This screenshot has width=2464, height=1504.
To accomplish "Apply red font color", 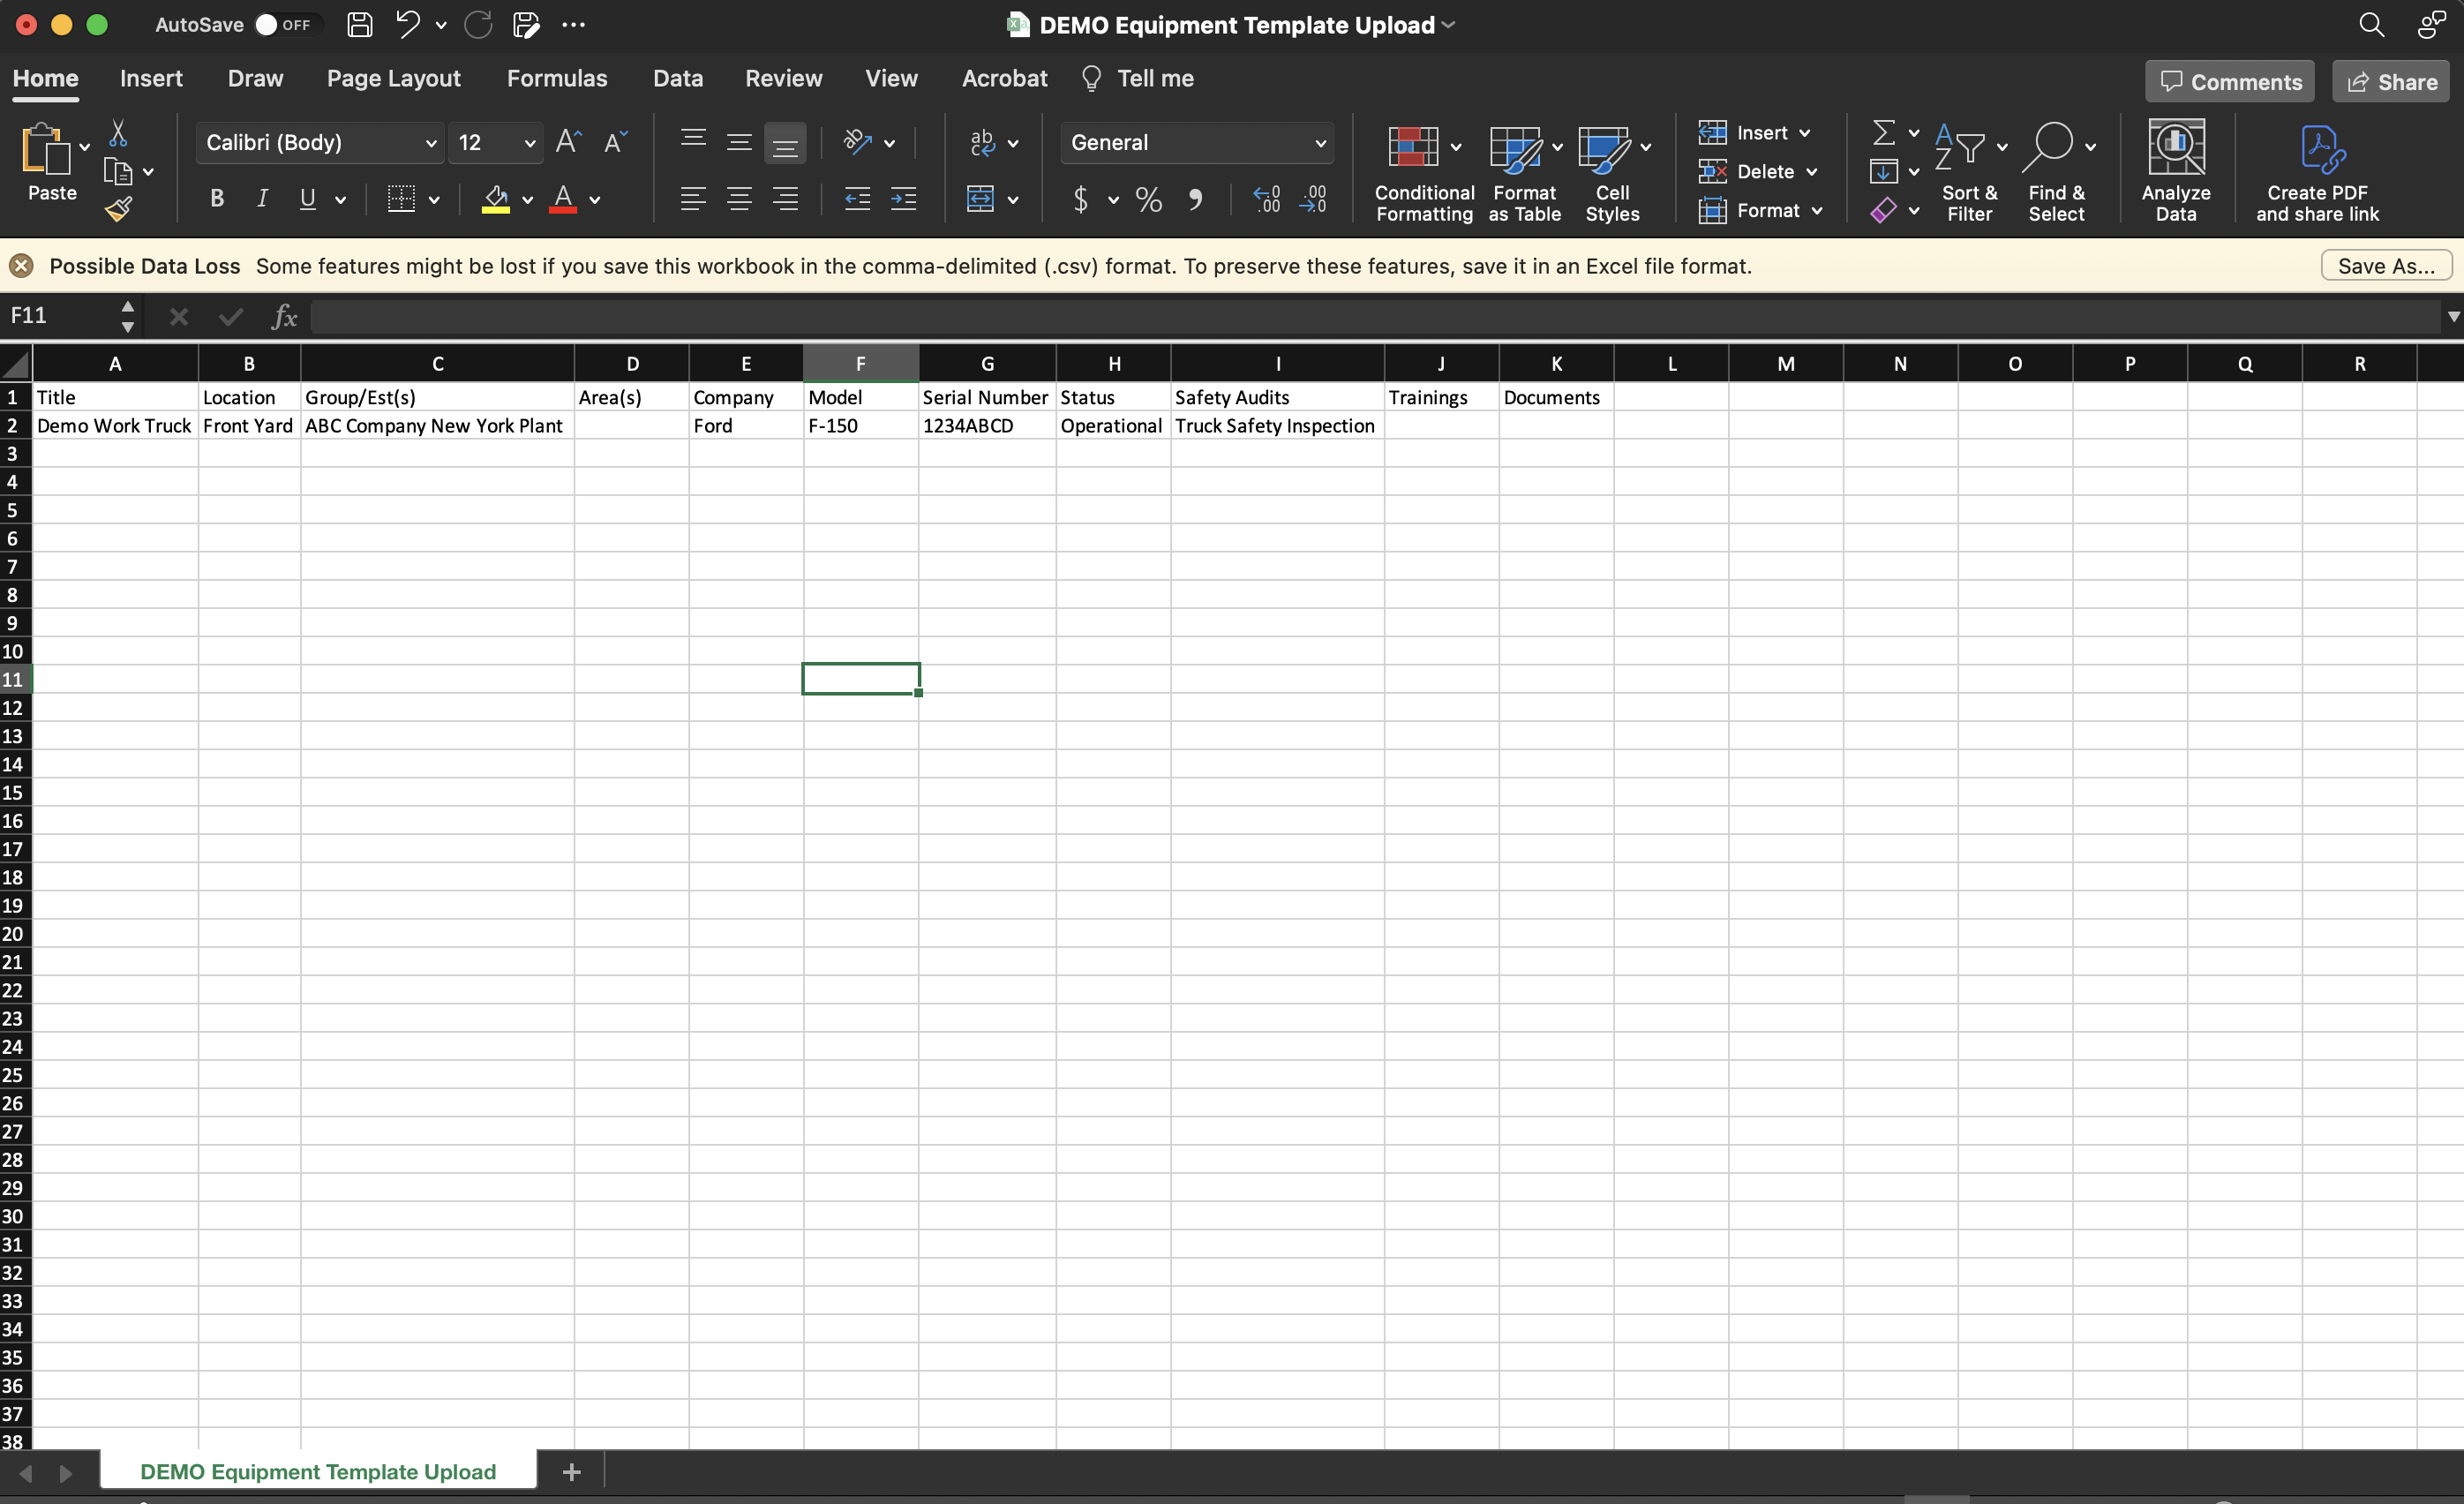I will pos(563,199).
